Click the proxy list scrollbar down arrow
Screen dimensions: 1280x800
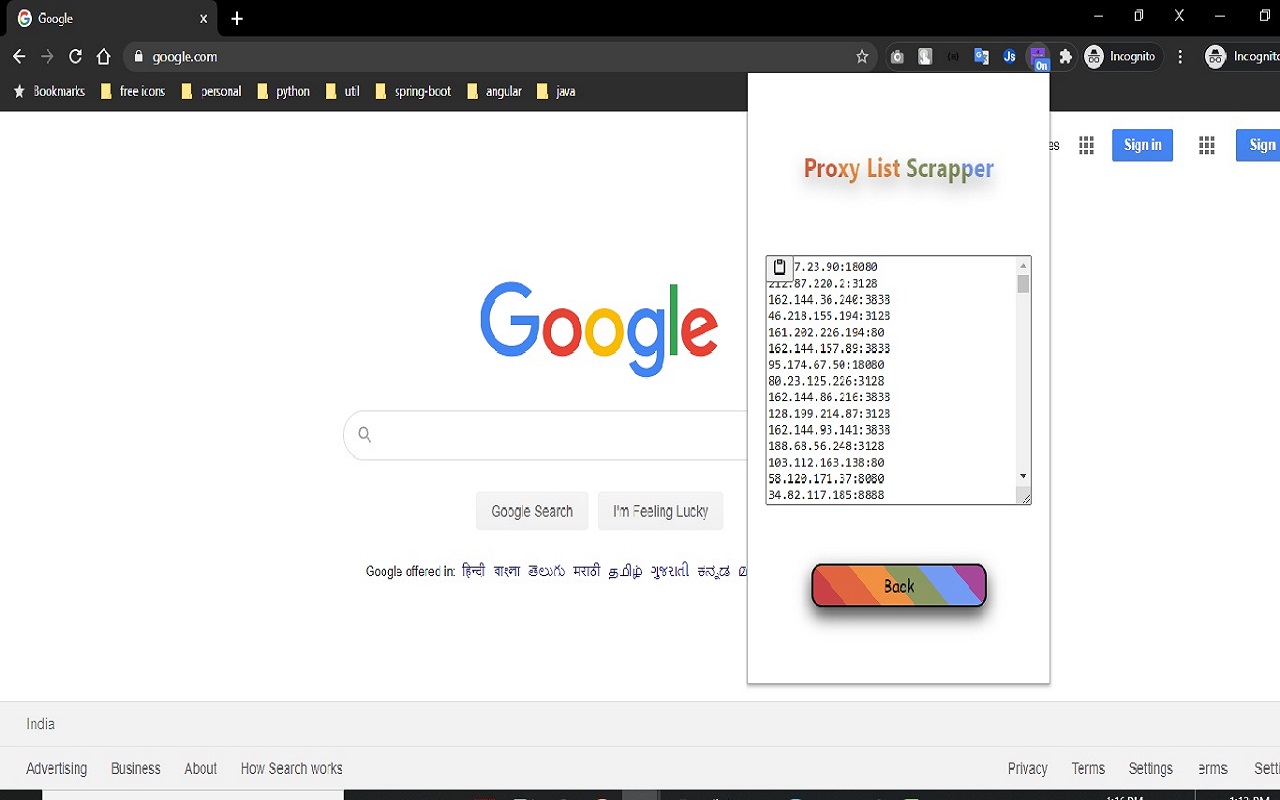click(1023, 476)
